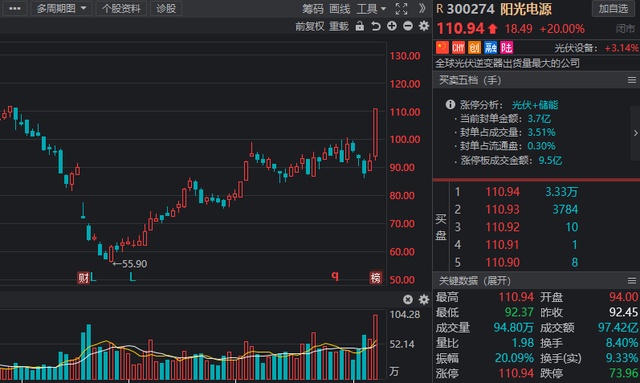Click the undo arrow icon above chart

click(376, 27)
